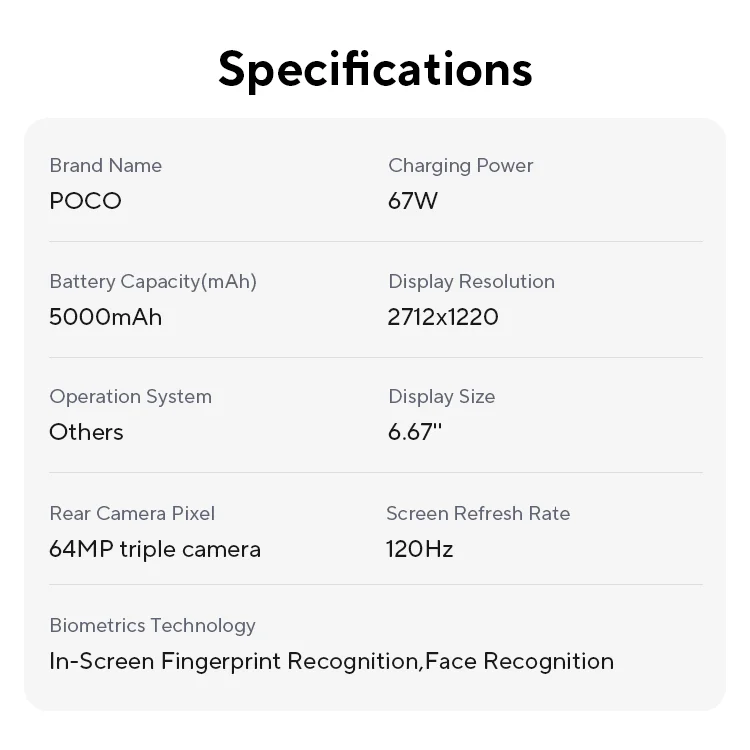750x750 pixels.
Task: Click the 120Hz refresh rate value
Action: 419,549
